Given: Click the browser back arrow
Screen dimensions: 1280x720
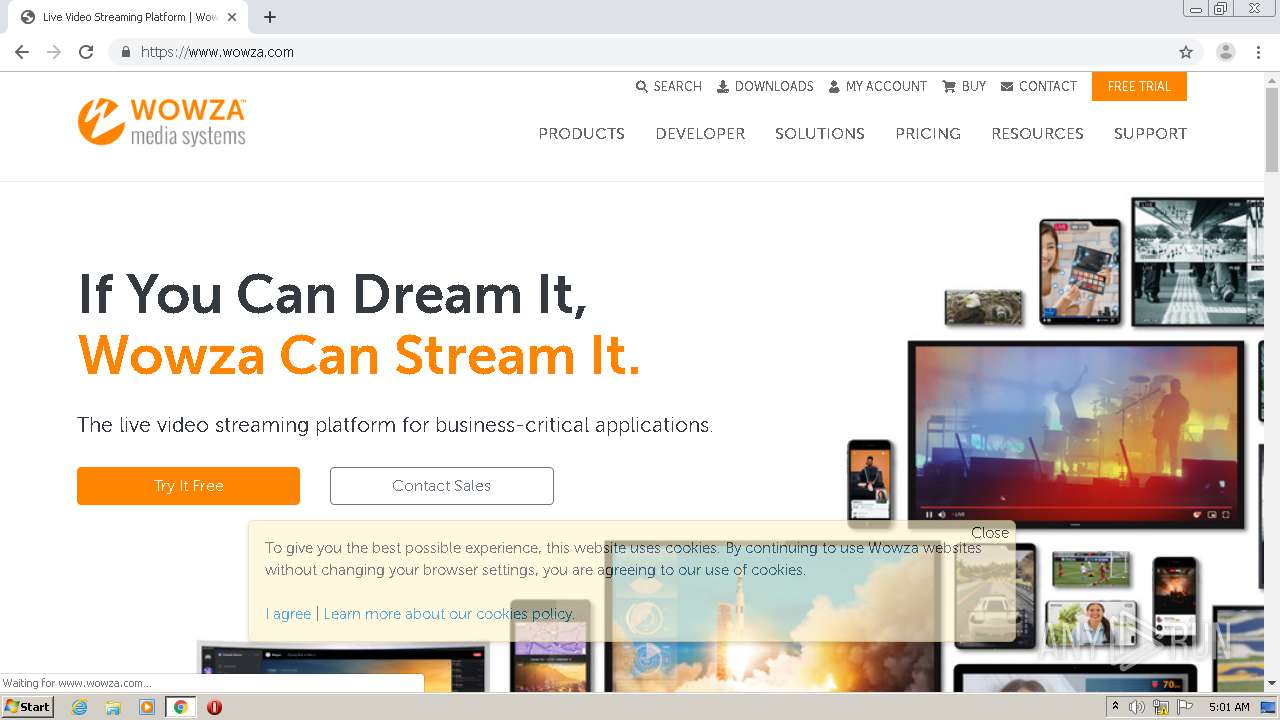Looking at the screenshot, I should coord(22,52).
